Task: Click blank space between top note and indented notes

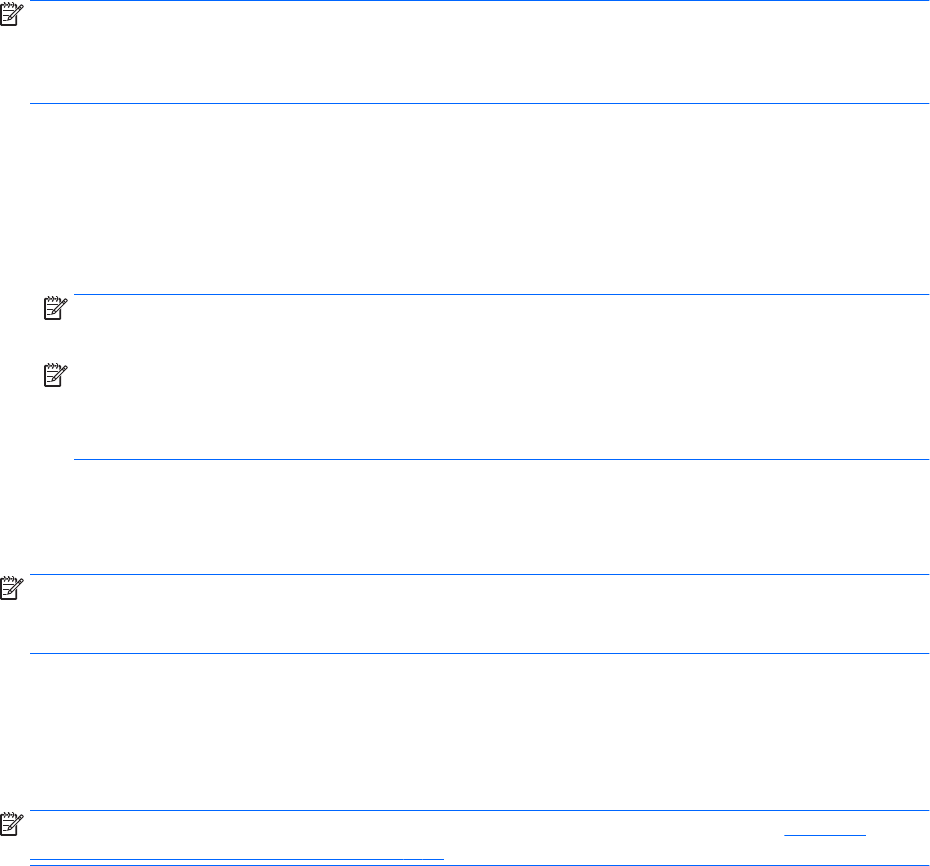Action: [x=480, y=200]
